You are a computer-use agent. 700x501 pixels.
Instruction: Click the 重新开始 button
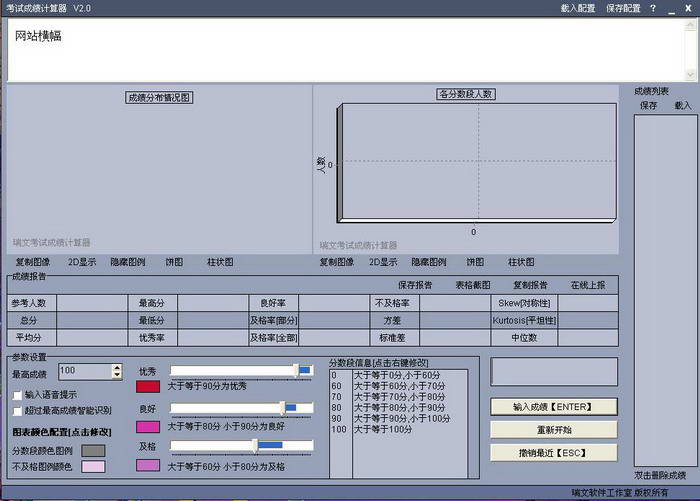(553, 429)
